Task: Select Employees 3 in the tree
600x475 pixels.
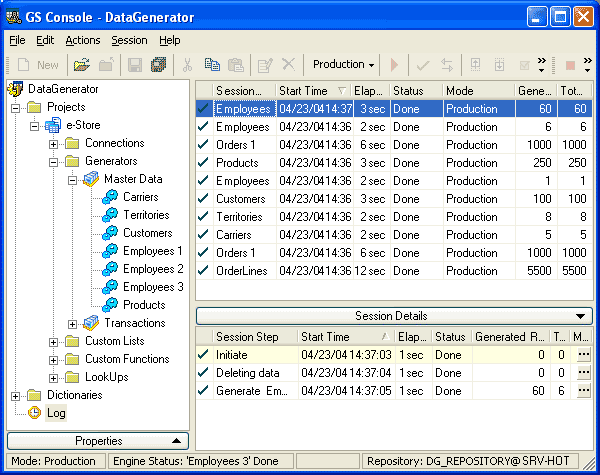Action: (153, 287)
